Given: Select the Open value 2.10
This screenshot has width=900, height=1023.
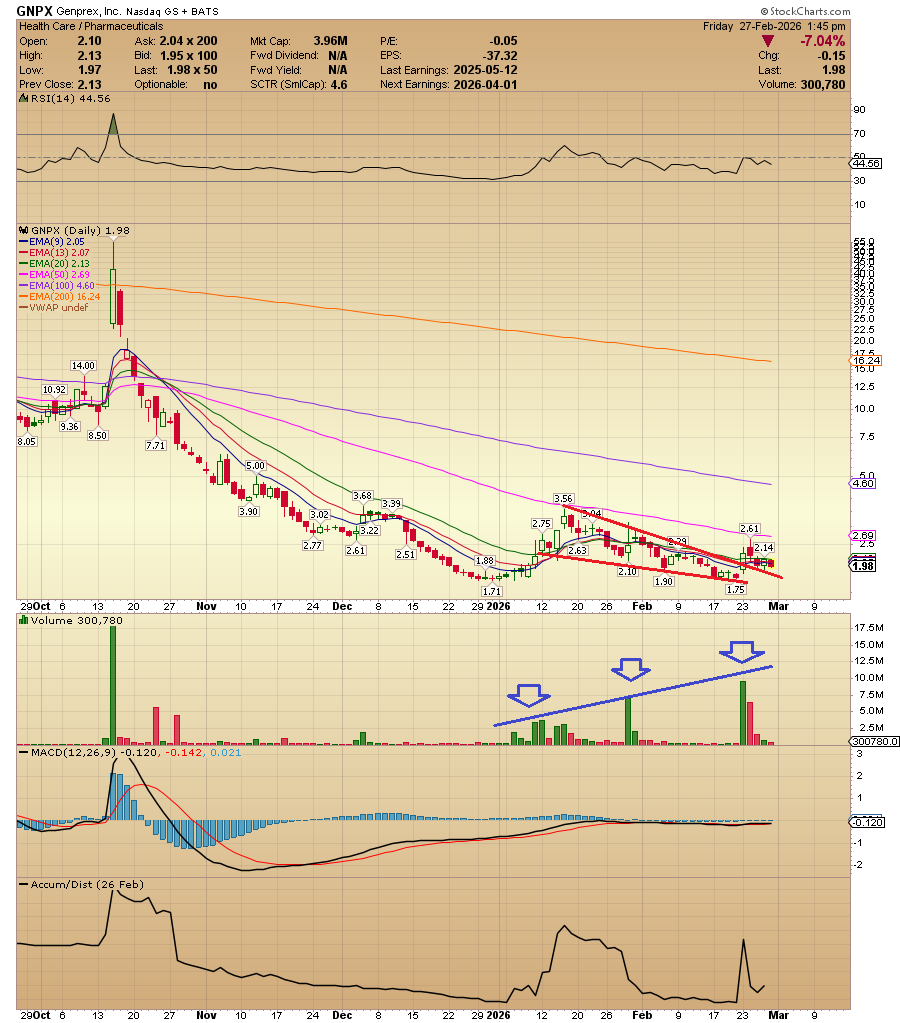Looking at the screenshot, I should [x=89, y=41].
